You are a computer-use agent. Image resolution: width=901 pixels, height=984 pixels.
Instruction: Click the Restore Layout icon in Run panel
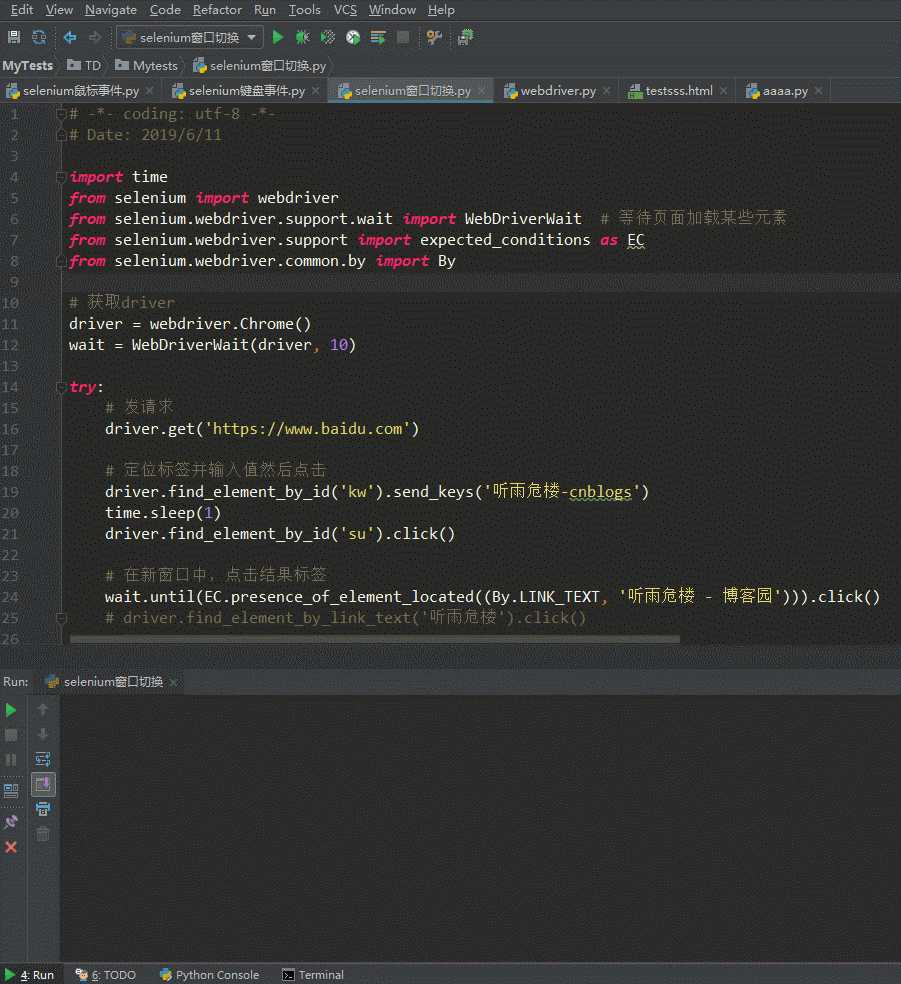tap(11, 791)
